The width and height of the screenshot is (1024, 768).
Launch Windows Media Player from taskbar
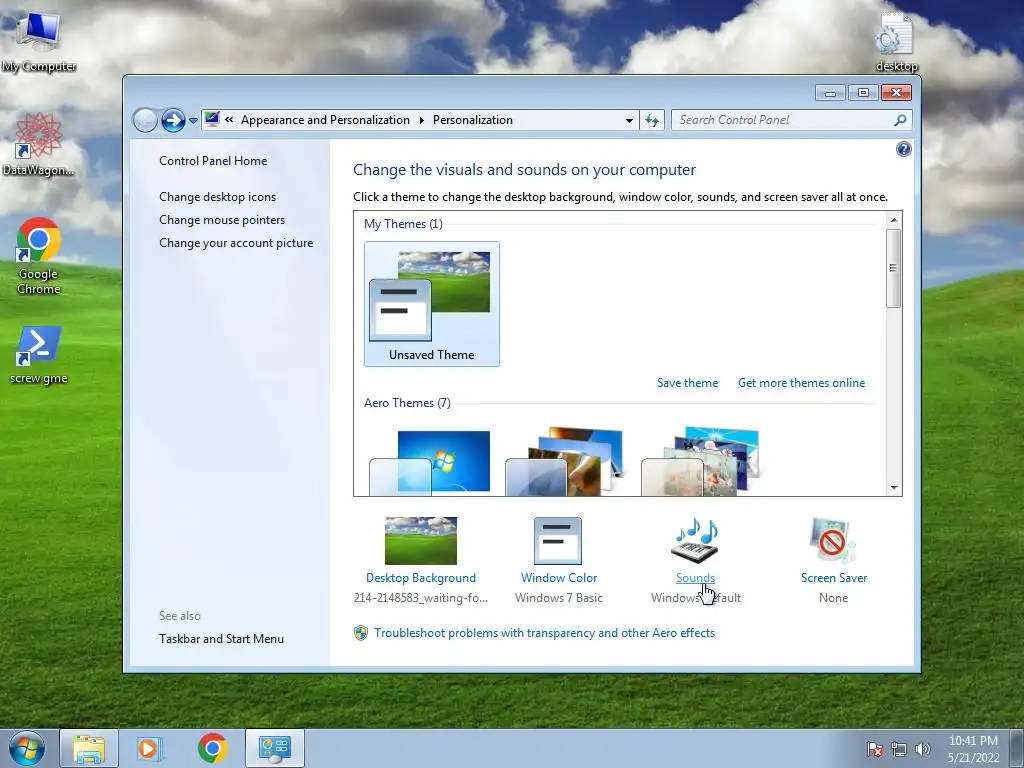[149, 748]
